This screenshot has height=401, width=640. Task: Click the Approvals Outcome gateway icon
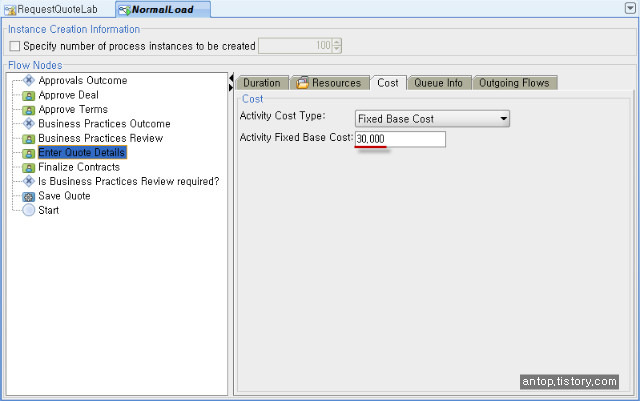[29, 80]
